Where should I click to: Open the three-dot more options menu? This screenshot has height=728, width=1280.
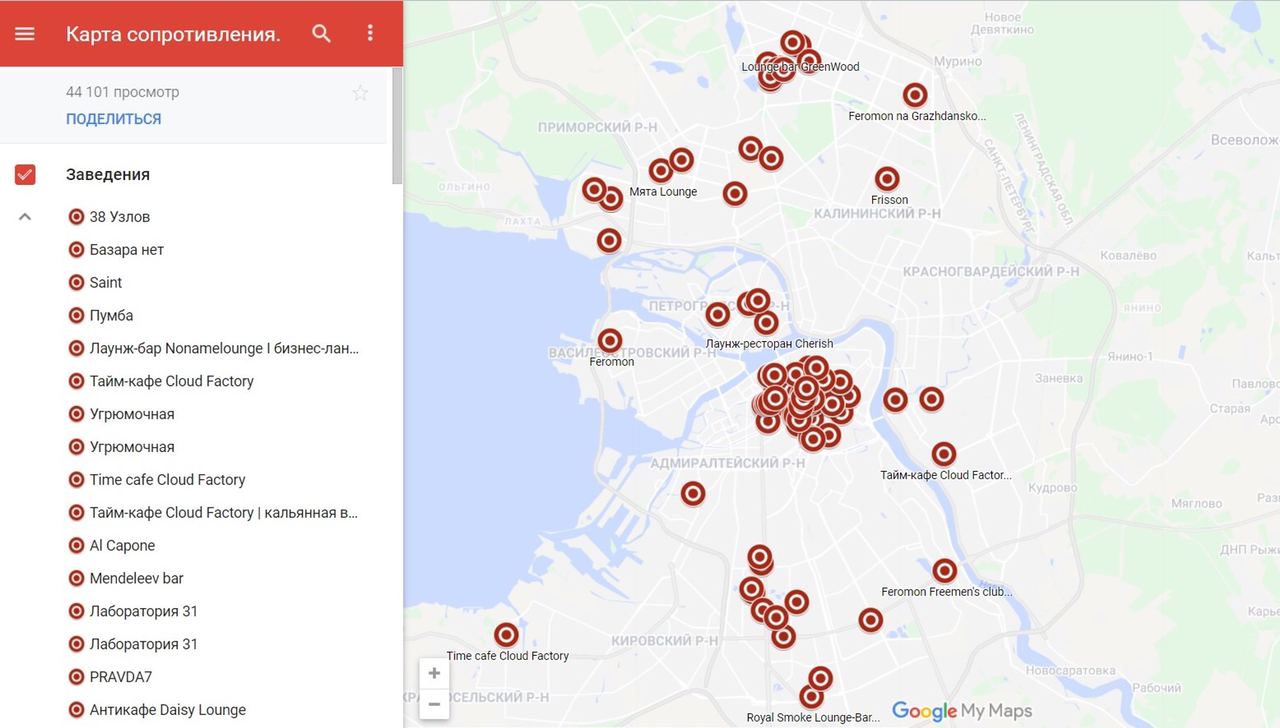[370, 33]
